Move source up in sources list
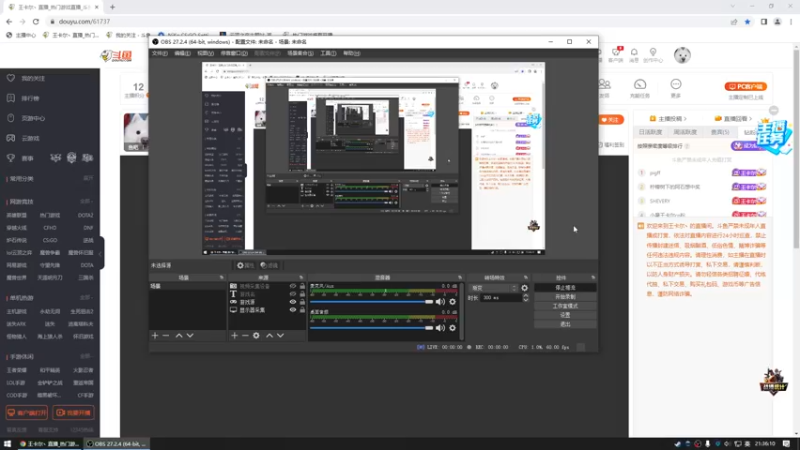800x450 pixels. click(269, 336)
